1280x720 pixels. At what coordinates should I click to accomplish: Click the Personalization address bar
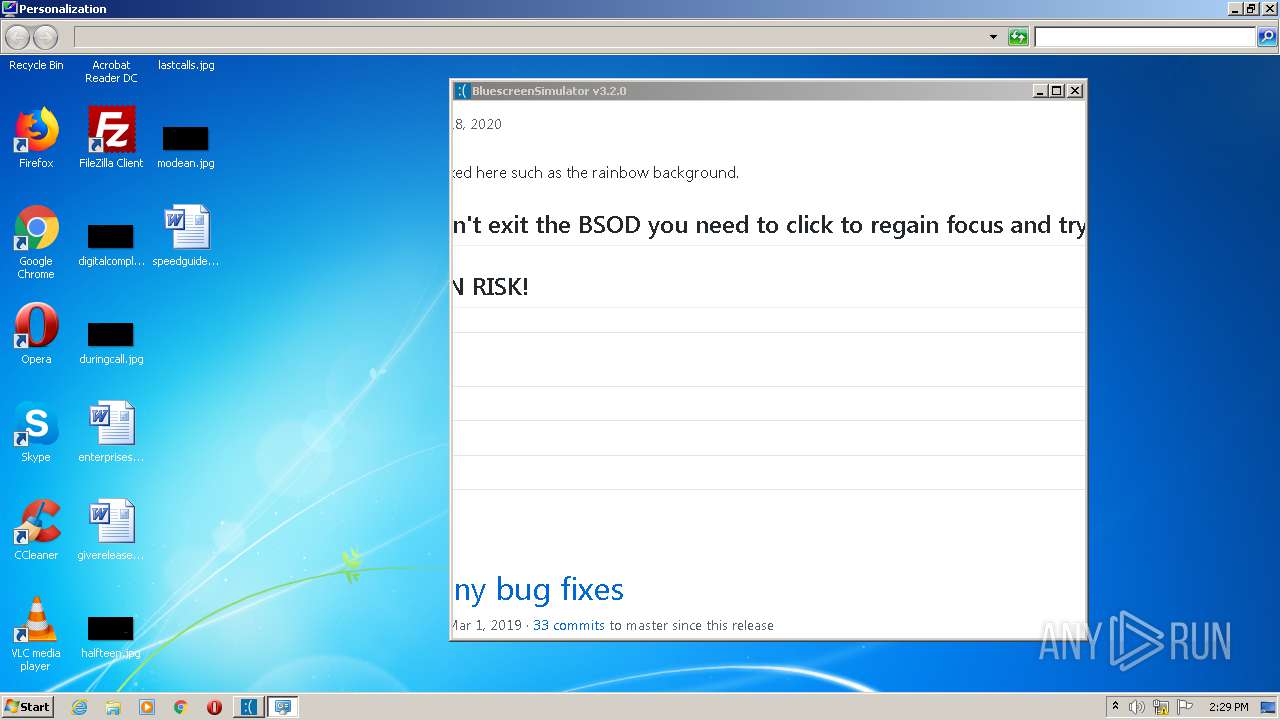[x=530, y=38]
